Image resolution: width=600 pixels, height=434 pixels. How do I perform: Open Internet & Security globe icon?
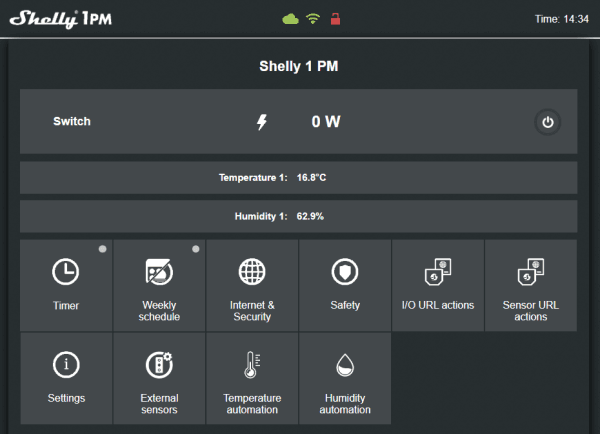coord(252,272)
